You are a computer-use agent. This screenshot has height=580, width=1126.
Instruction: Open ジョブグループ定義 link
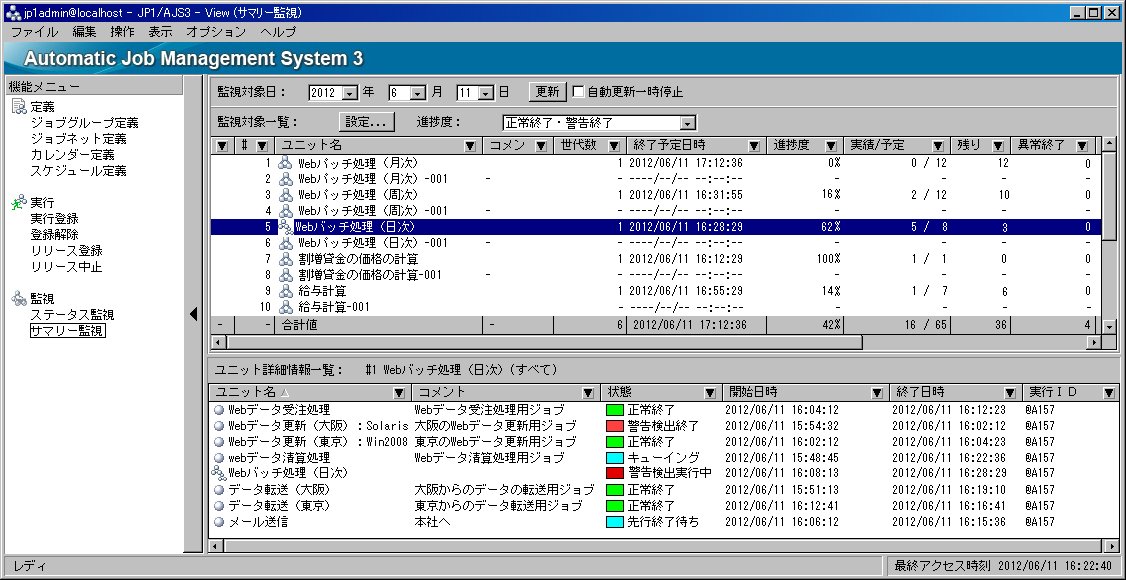85,123
